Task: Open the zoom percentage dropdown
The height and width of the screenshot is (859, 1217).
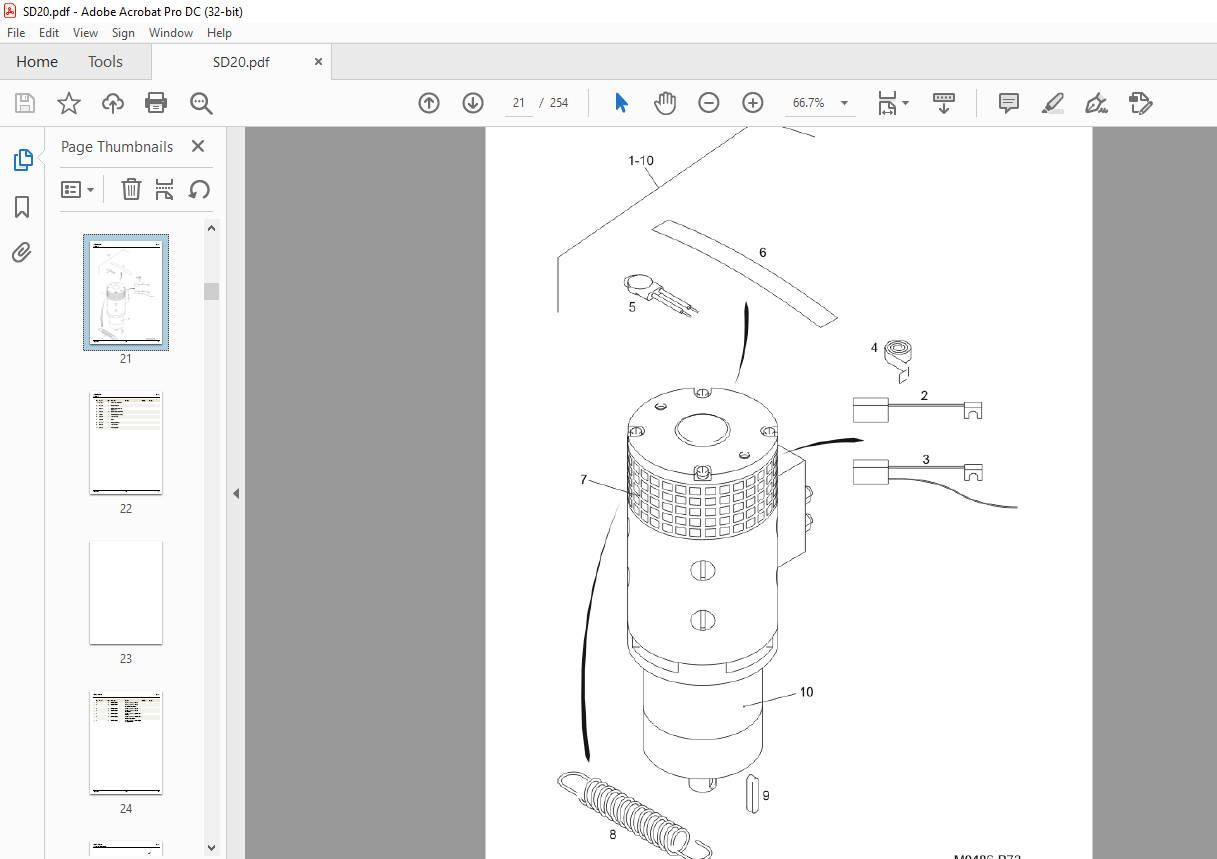Action: [x=844, y=103]
